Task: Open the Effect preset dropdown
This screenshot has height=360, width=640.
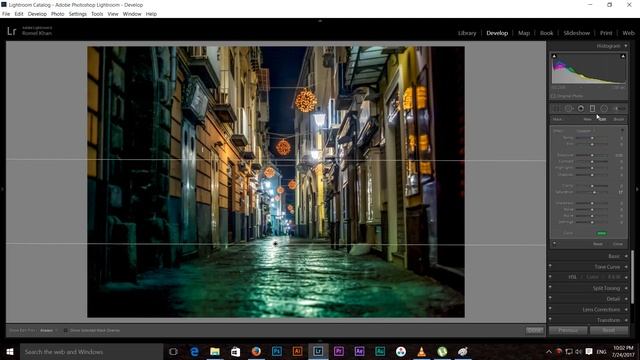Action: point(585,131)
